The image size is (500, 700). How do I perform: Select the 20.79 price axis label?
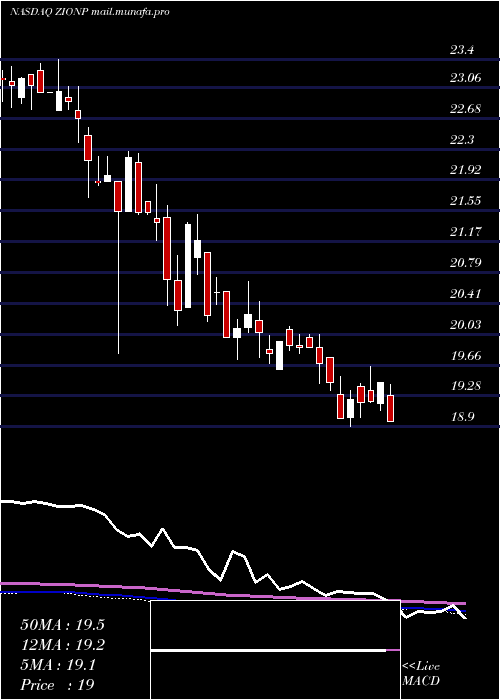[x=466, y=262]
